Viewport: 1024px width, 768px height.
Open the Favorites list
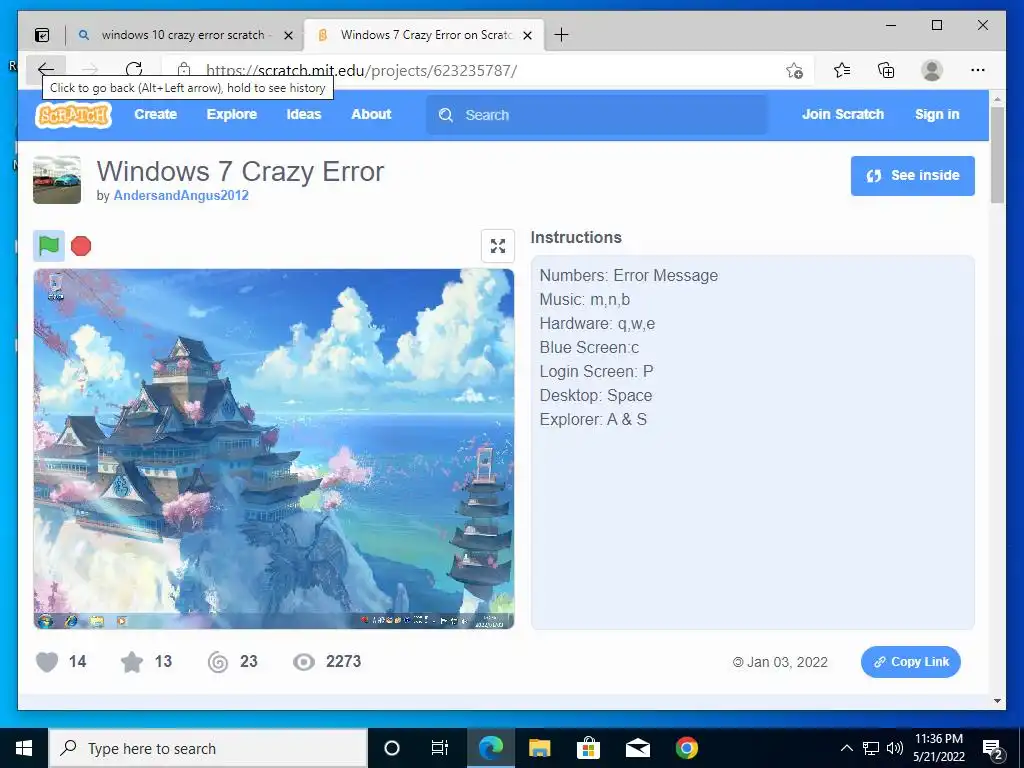coord(842,70)
